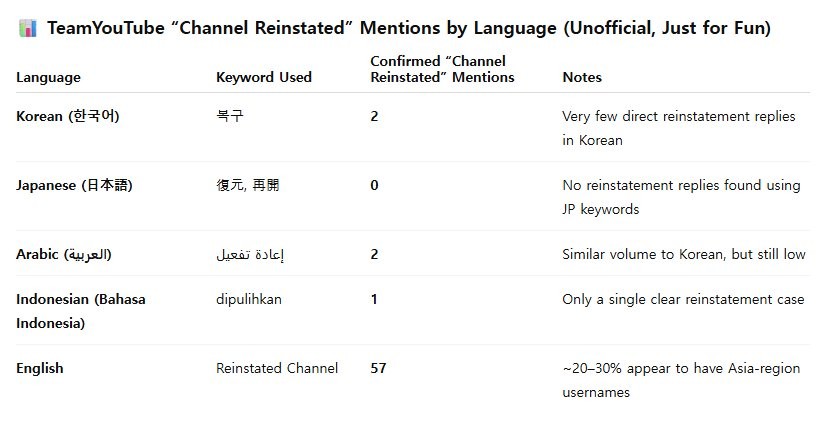Click the Japanese mentions count of 0
This screenshot has height=424, width=822.
click(x=374, y=185)
